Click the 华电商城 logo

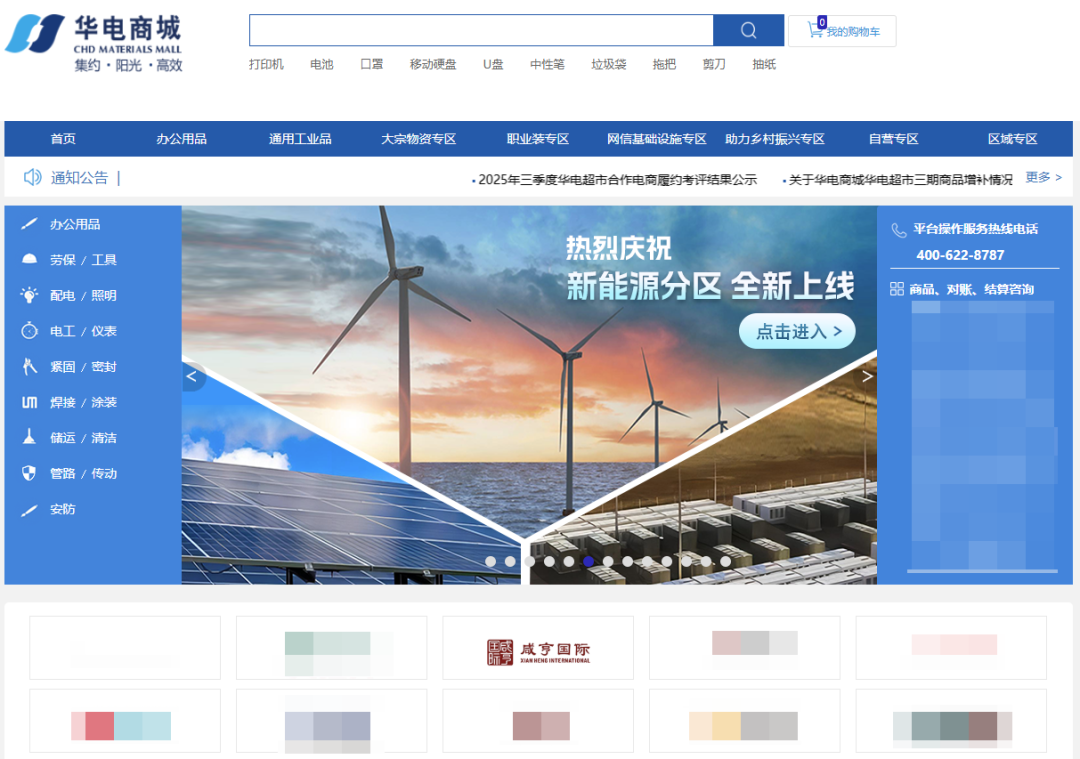tap(94, 44)
